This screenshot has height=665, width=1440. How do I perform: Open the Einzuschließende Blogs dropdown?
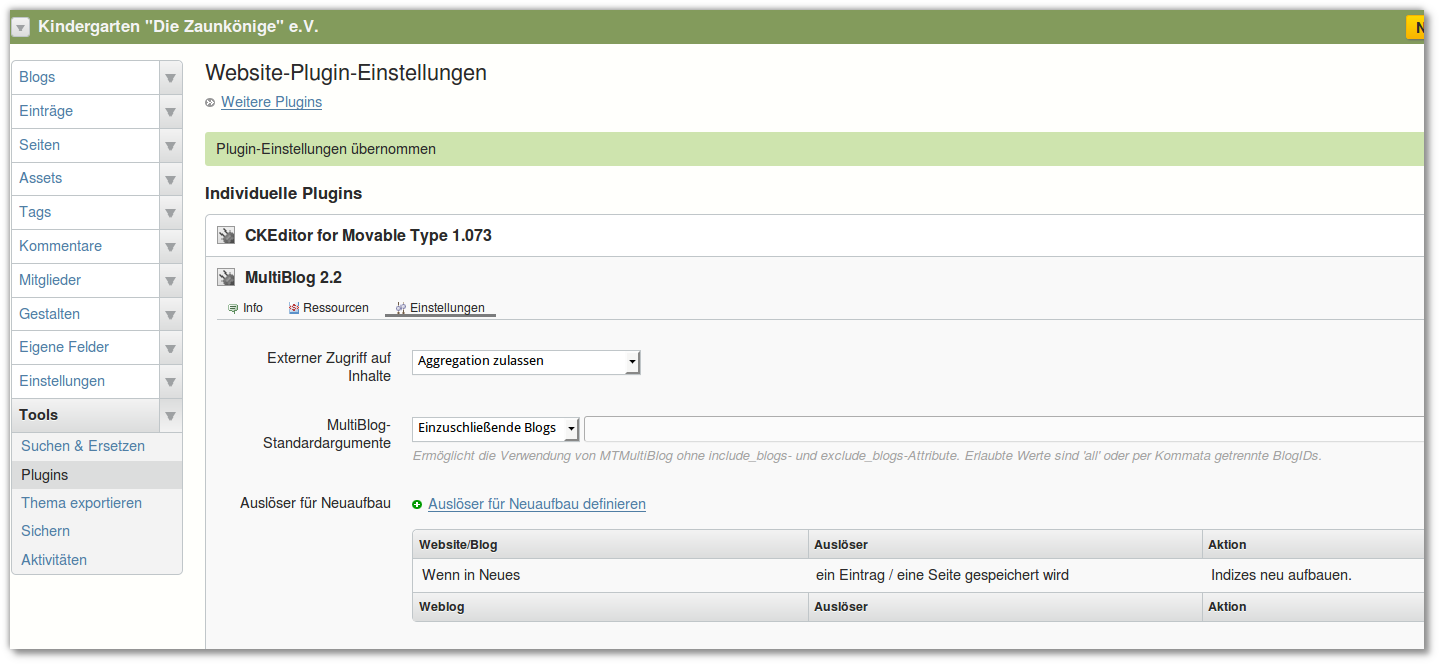point(496,428)
